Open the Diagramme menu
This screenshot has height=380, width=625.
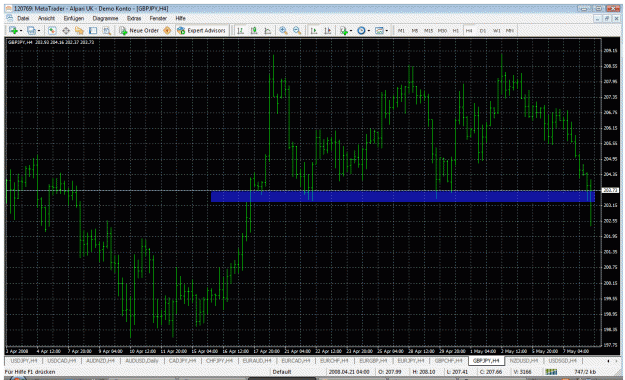(x=105, y=18)
